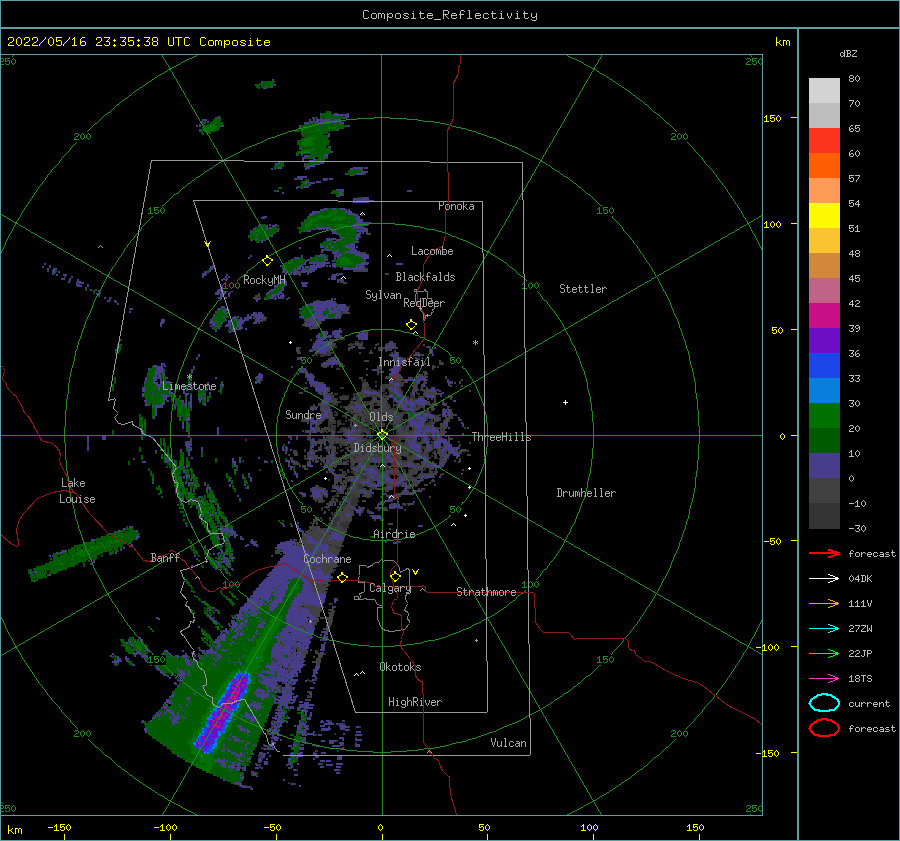Click the Limestone label

click(189, 386)
